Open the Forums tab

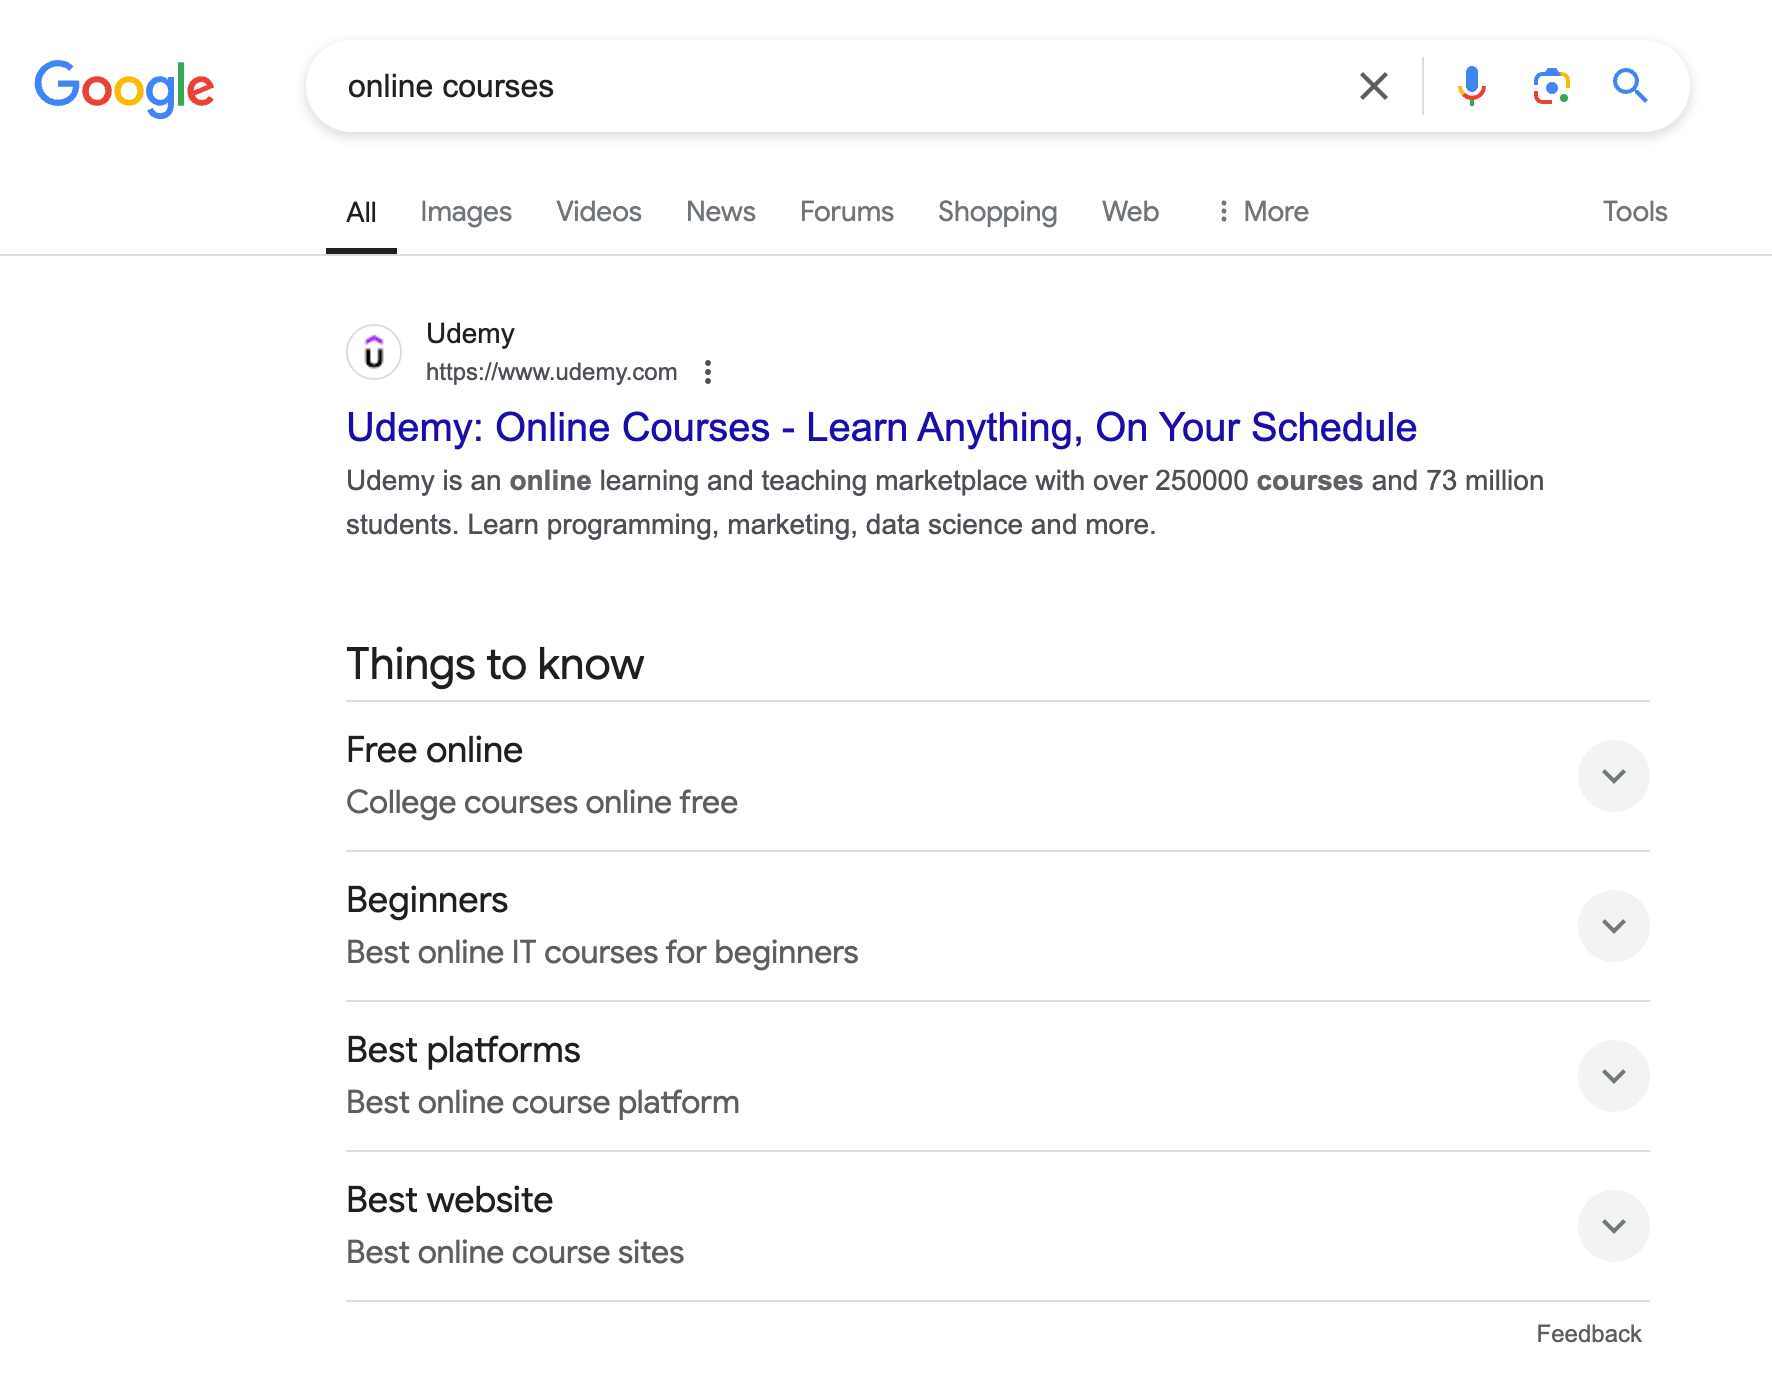pos(847,212)
